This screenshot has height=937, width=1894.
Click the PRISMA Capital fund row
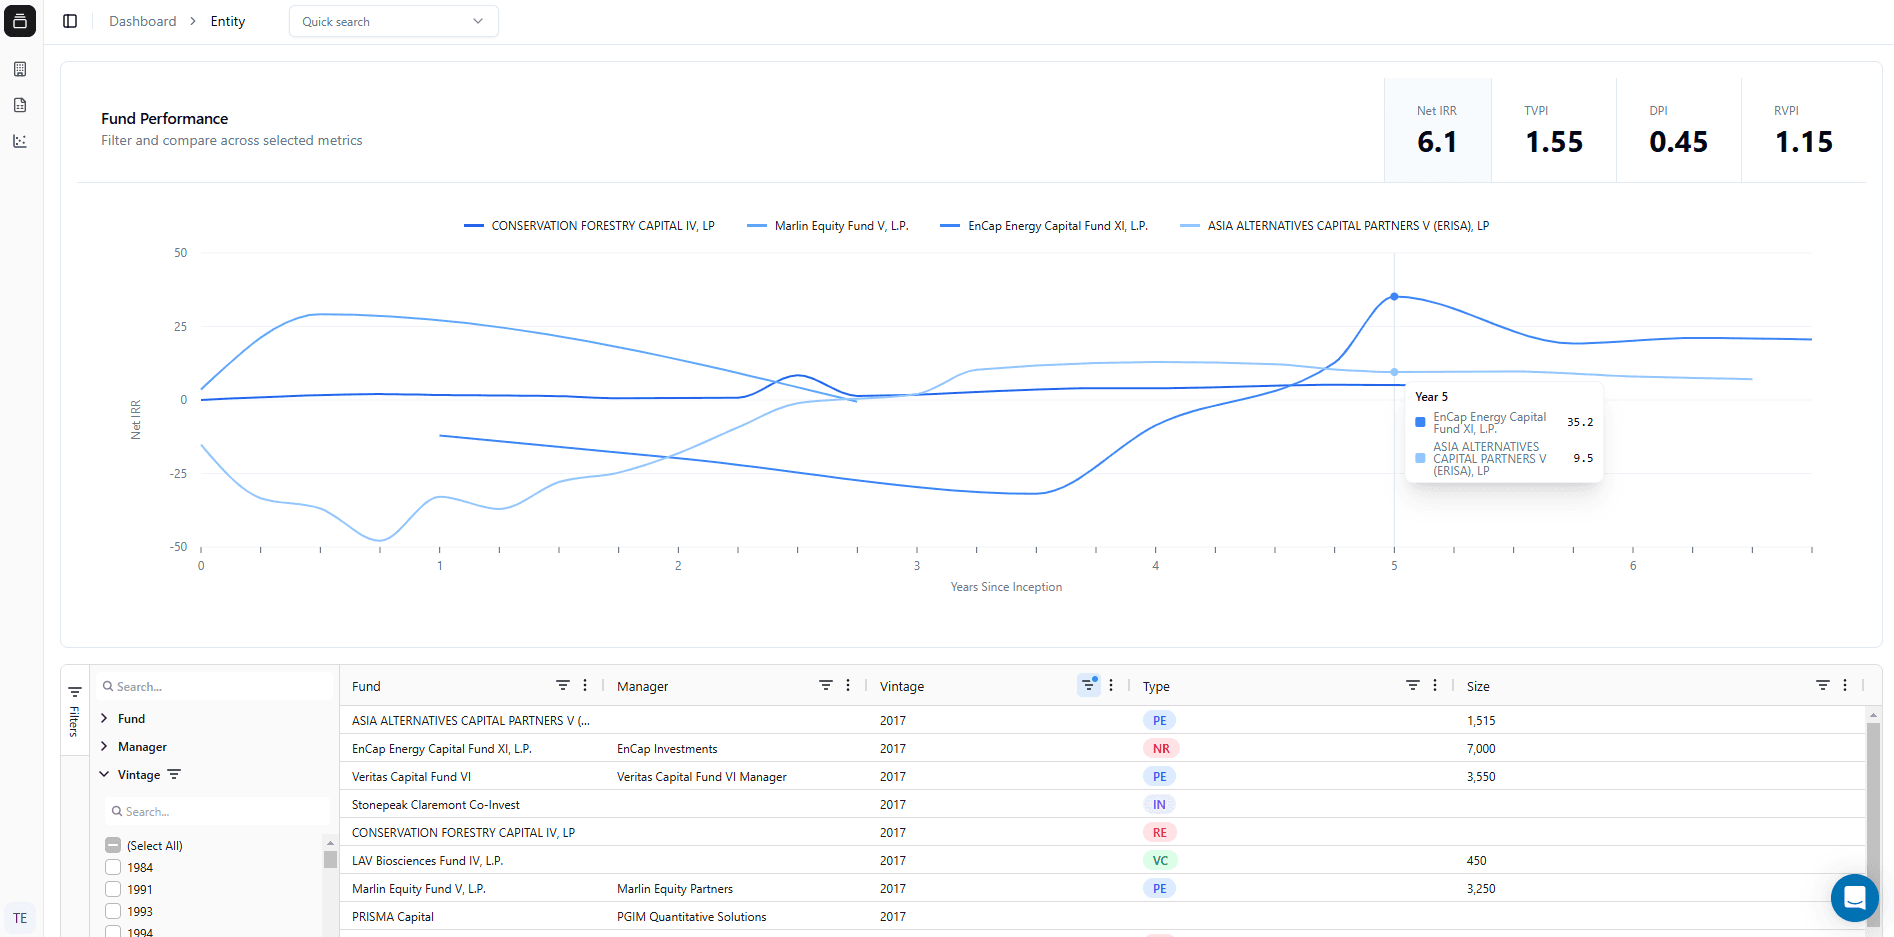(1102, 916)
